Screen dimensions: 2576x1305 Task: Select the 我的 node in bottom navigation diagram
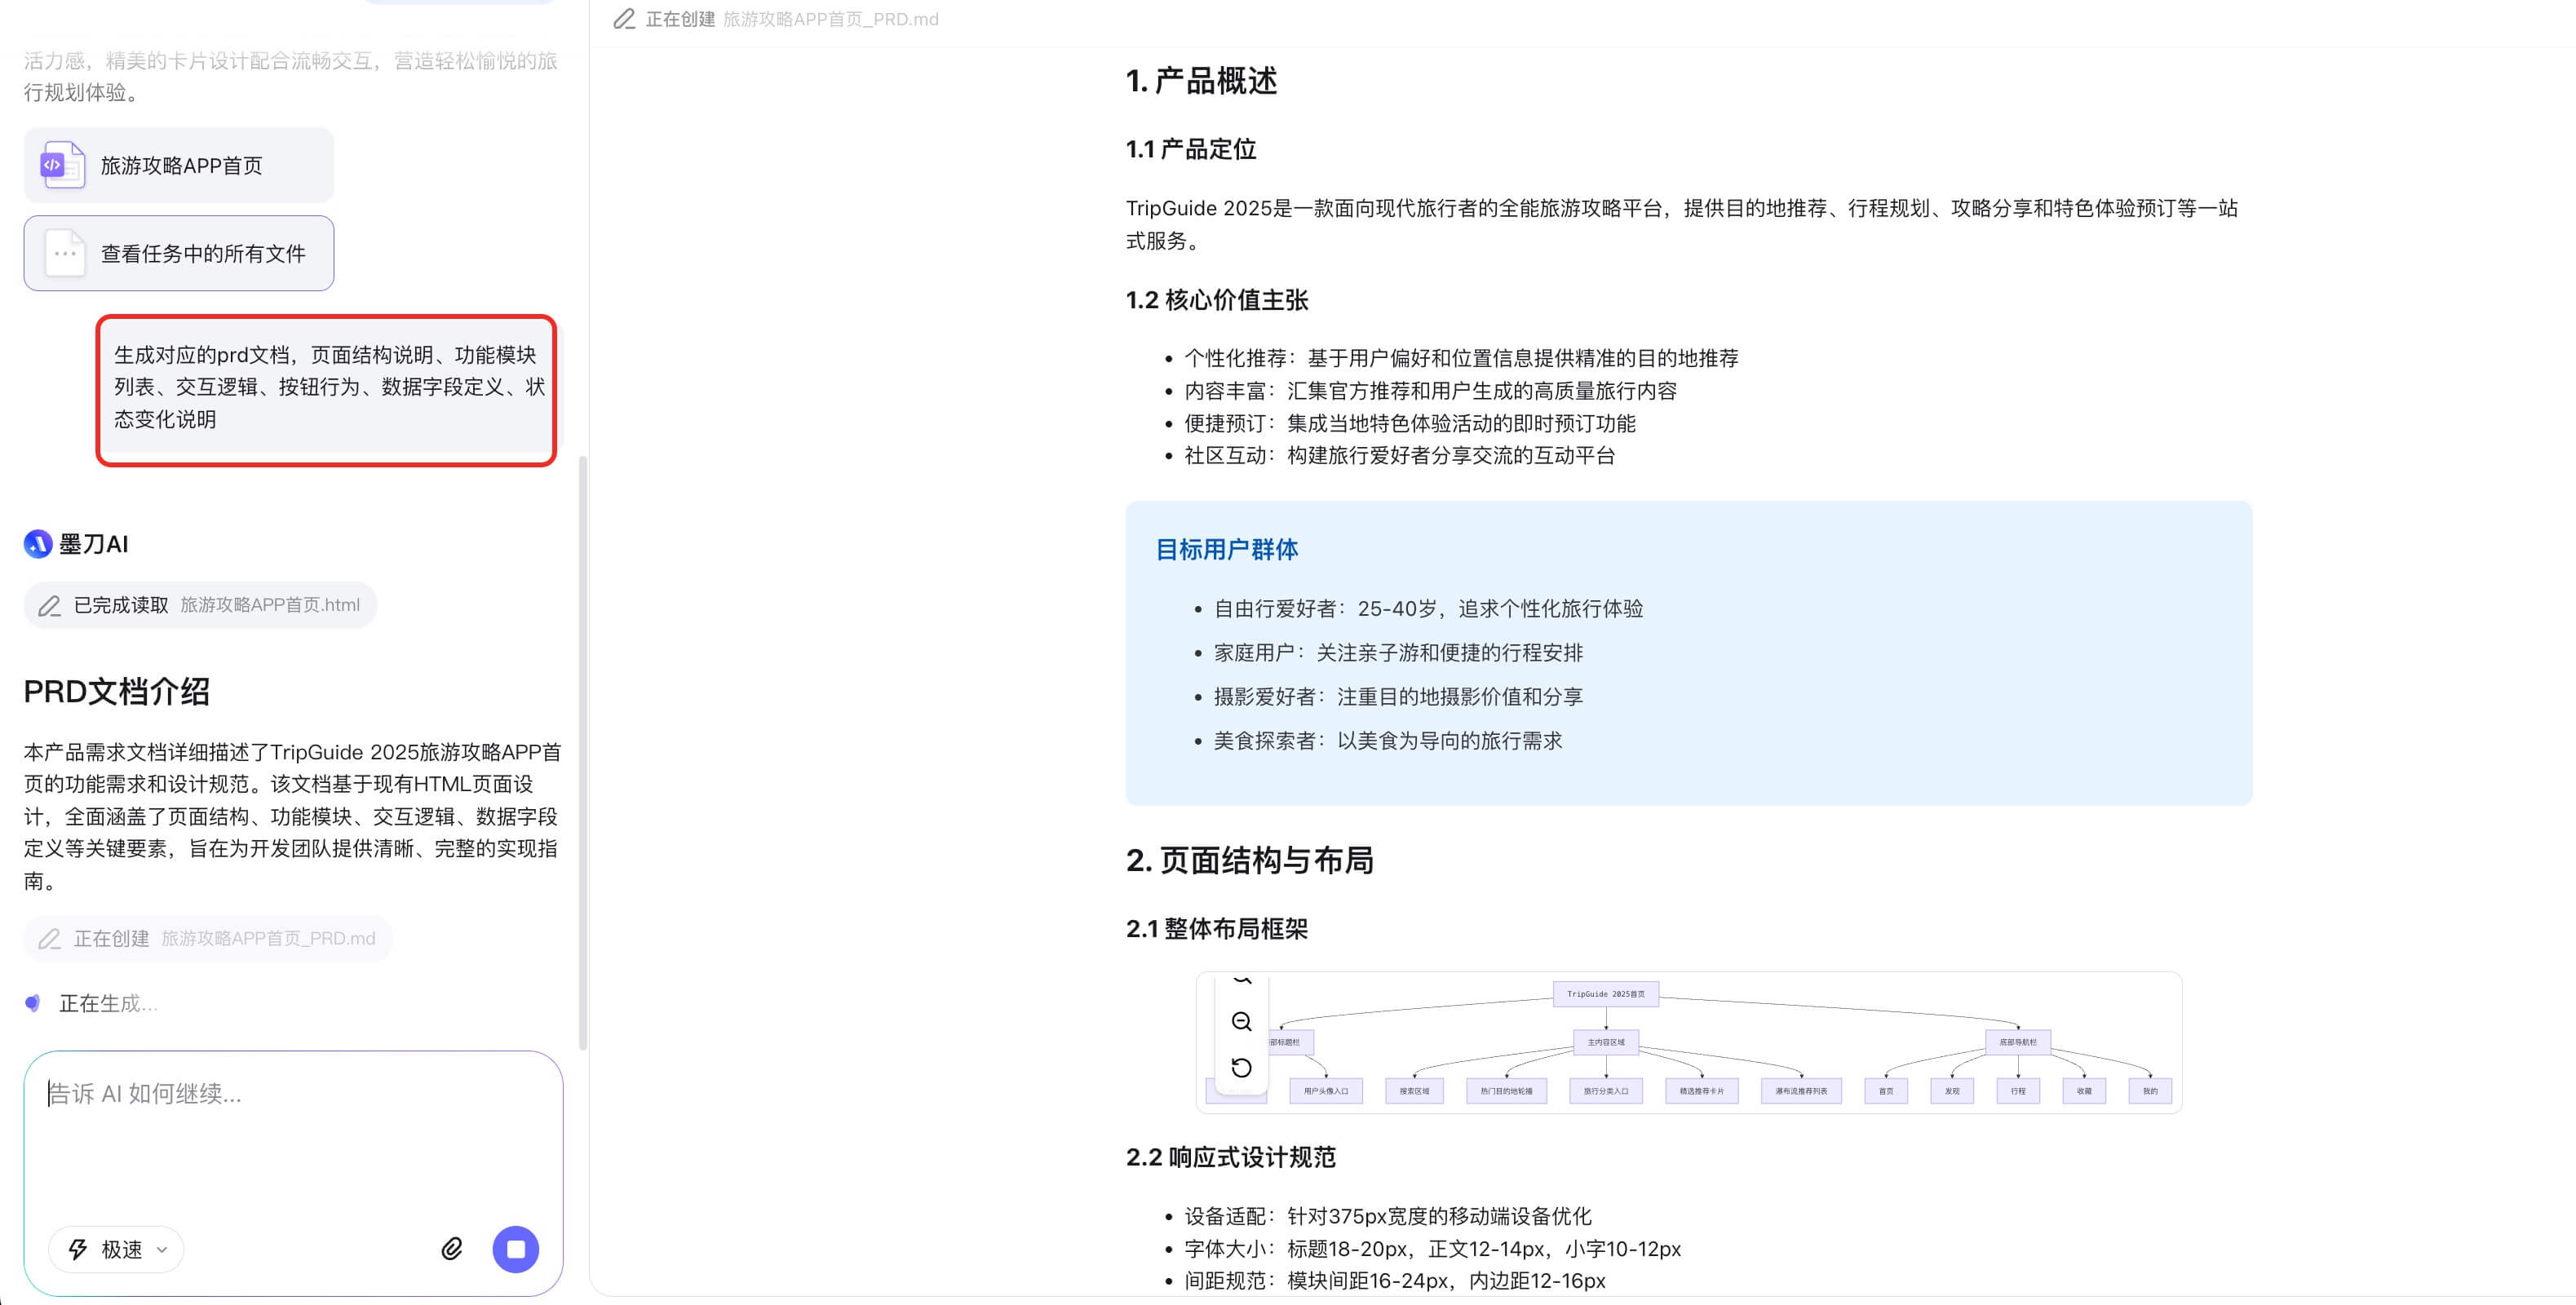coord(2149,1091)
